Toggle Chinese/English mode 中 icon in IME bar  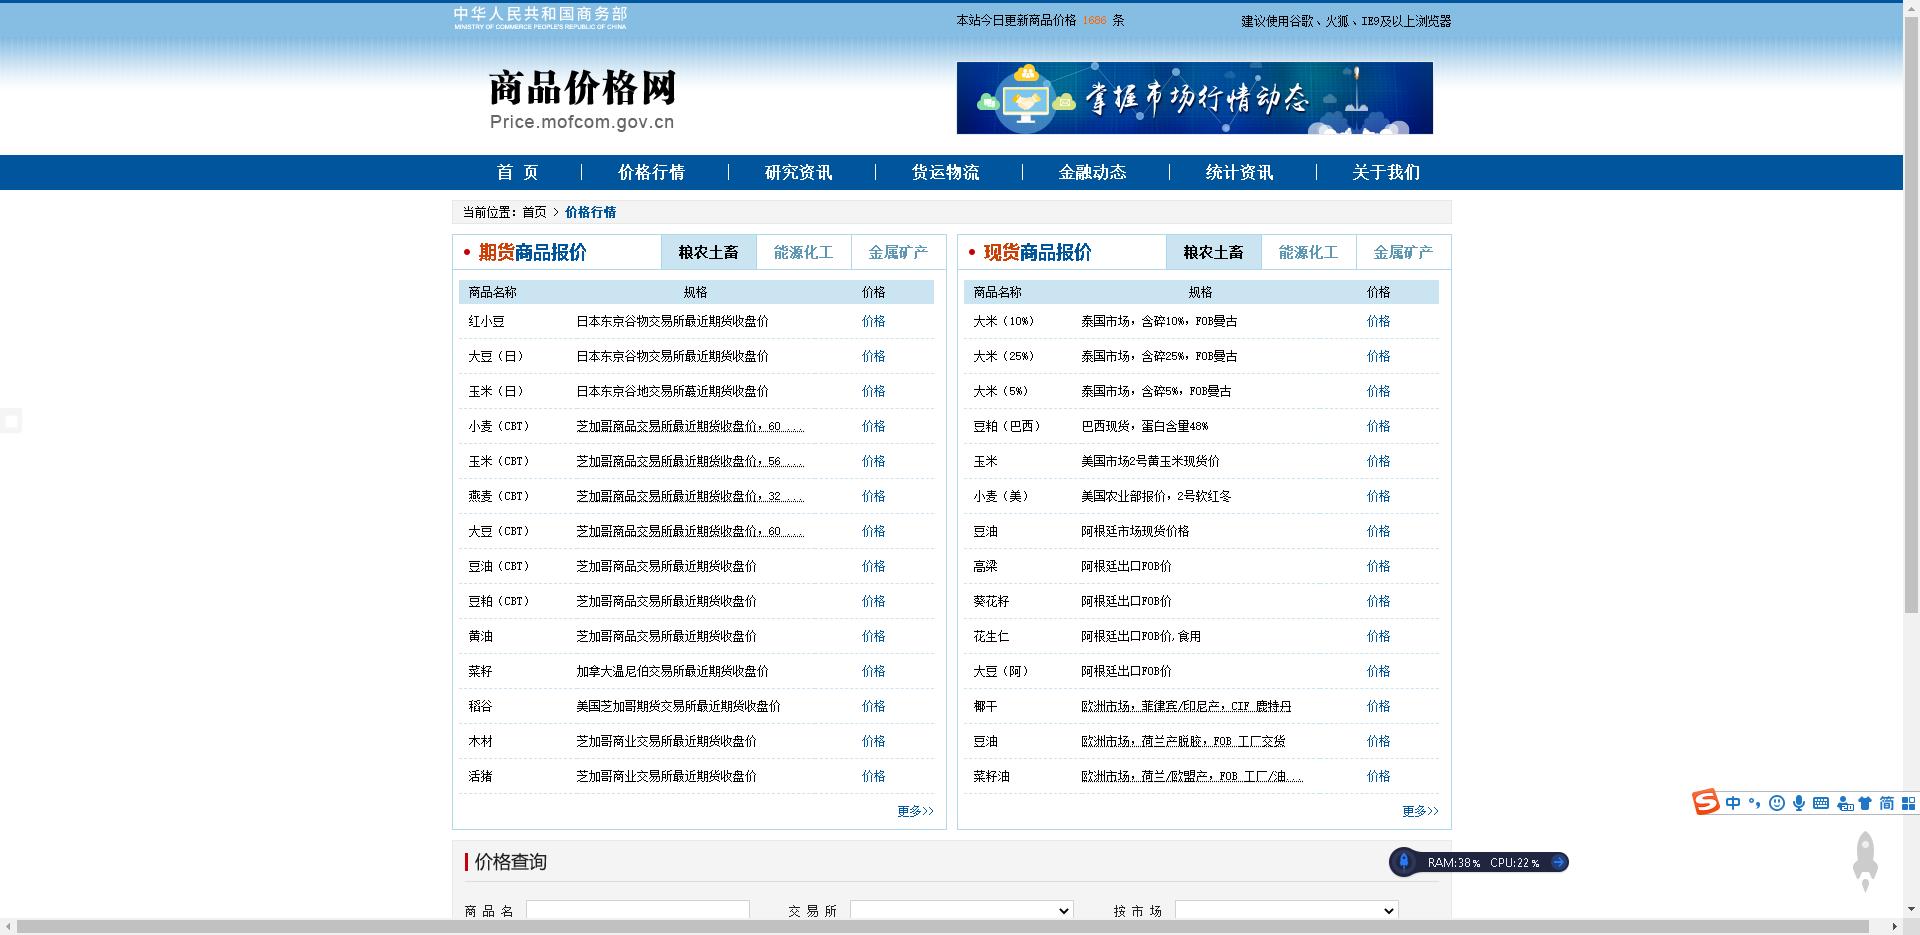coord(1733,803)
